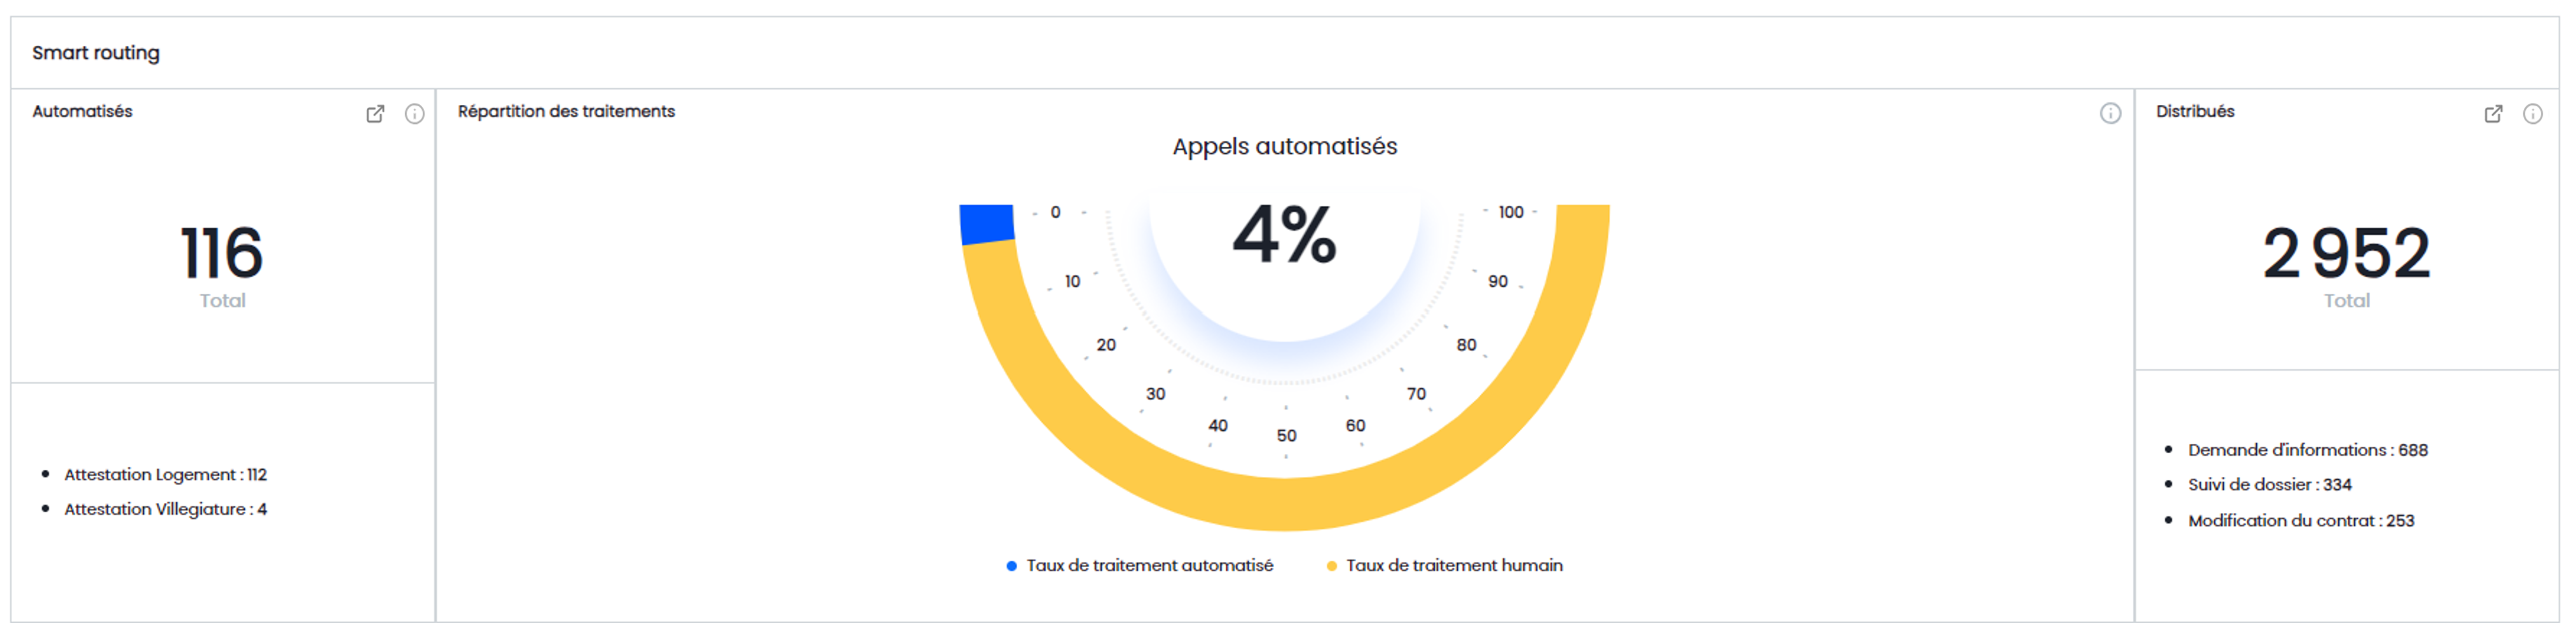The image size is (2576, 623).
Task: Click the 2 952 total distribués figure
Action: coord(2346,253)
